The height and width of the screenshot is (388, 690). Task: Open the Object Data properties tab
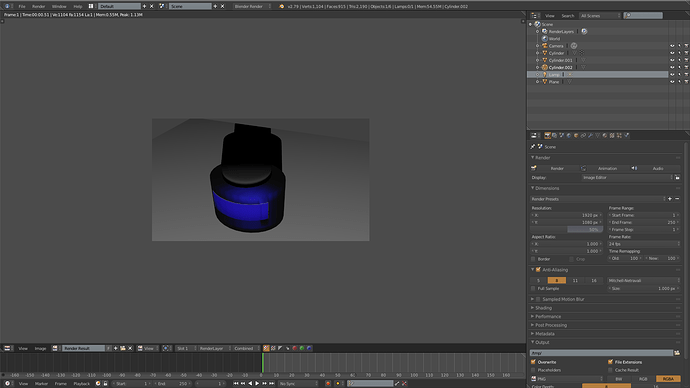[x=598, y=135]
